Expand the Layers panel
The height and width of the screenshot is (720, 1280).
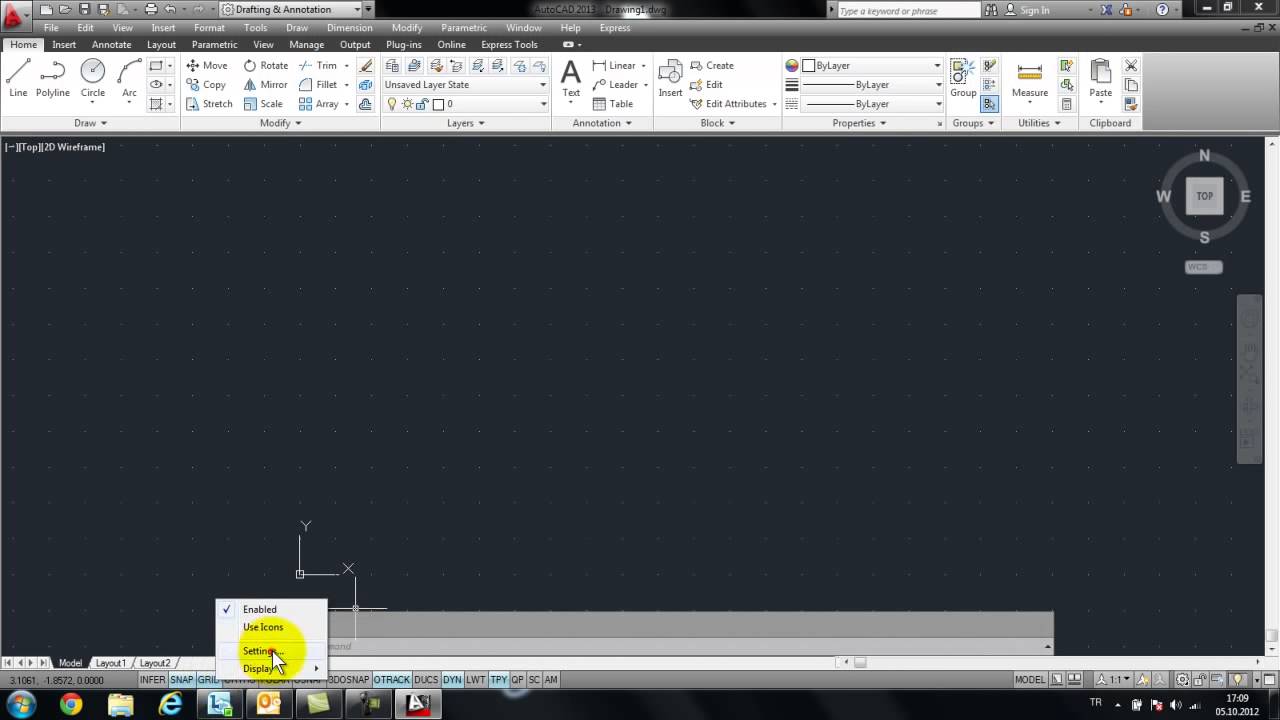[466, 123]
